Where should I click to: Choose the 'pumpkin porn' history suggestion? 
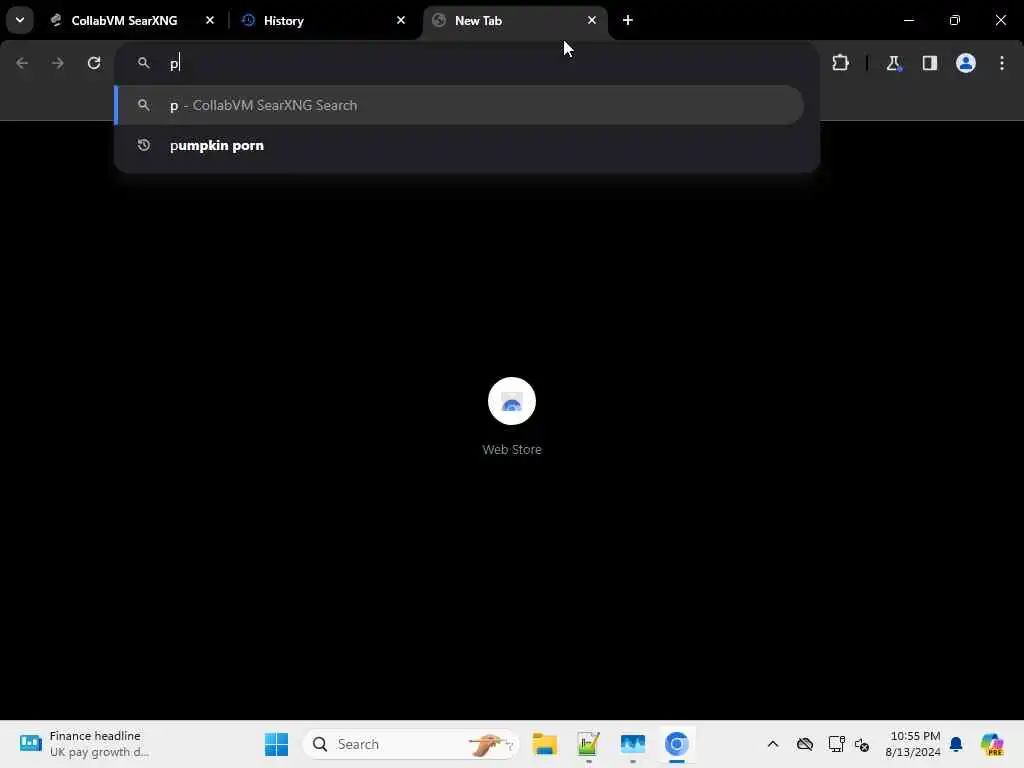459,145
